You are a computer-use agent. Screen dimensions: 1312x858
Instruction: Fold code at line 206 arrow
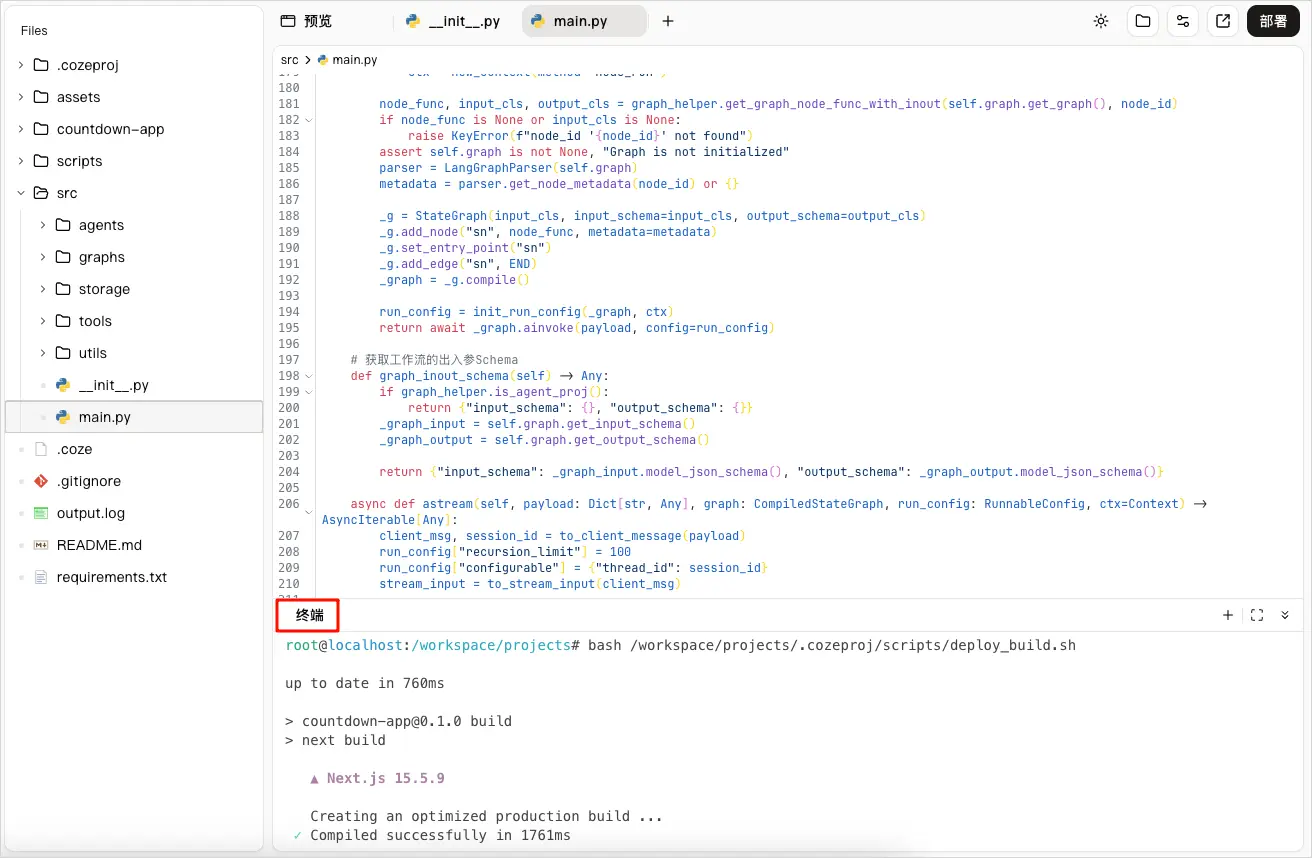308,512
